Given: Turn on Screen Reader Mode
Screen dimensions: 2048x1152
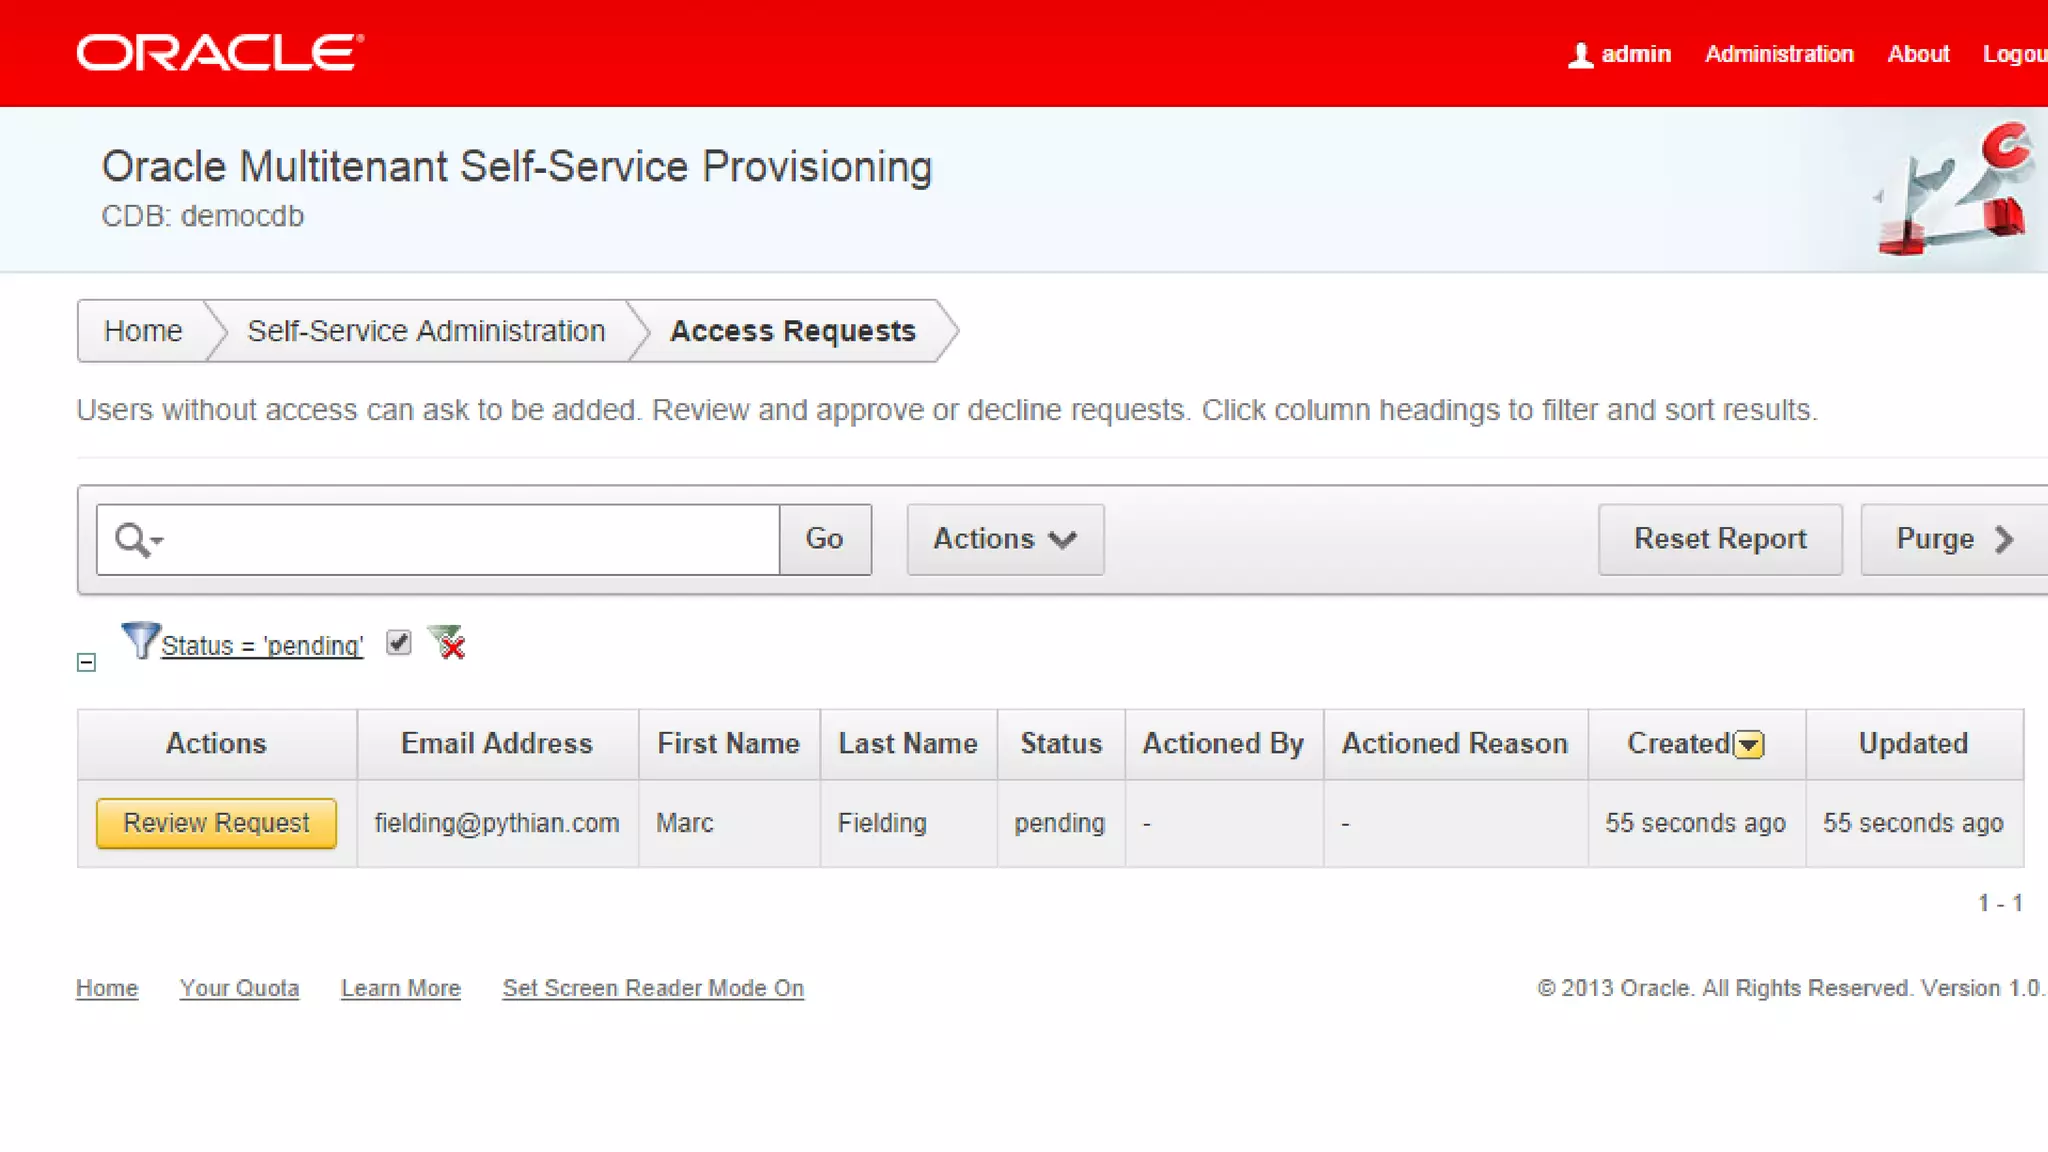Looking at the screenshot, I should coord(653,988).
